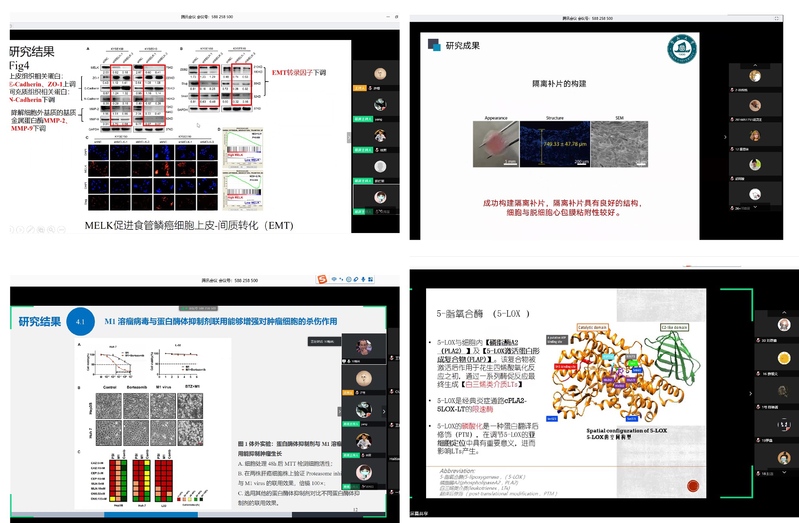Image resolution: width=799 pixels, height=523 pixels.
Task: Collapse the participant strip handle beside the M1 slide
Action: click(x=339, y=411)
